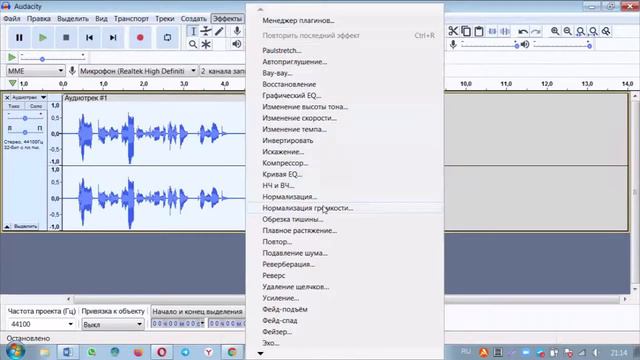Toggle the Loop playback button
The width and height of the screenshot is (640, 360).
coord(167,38)
